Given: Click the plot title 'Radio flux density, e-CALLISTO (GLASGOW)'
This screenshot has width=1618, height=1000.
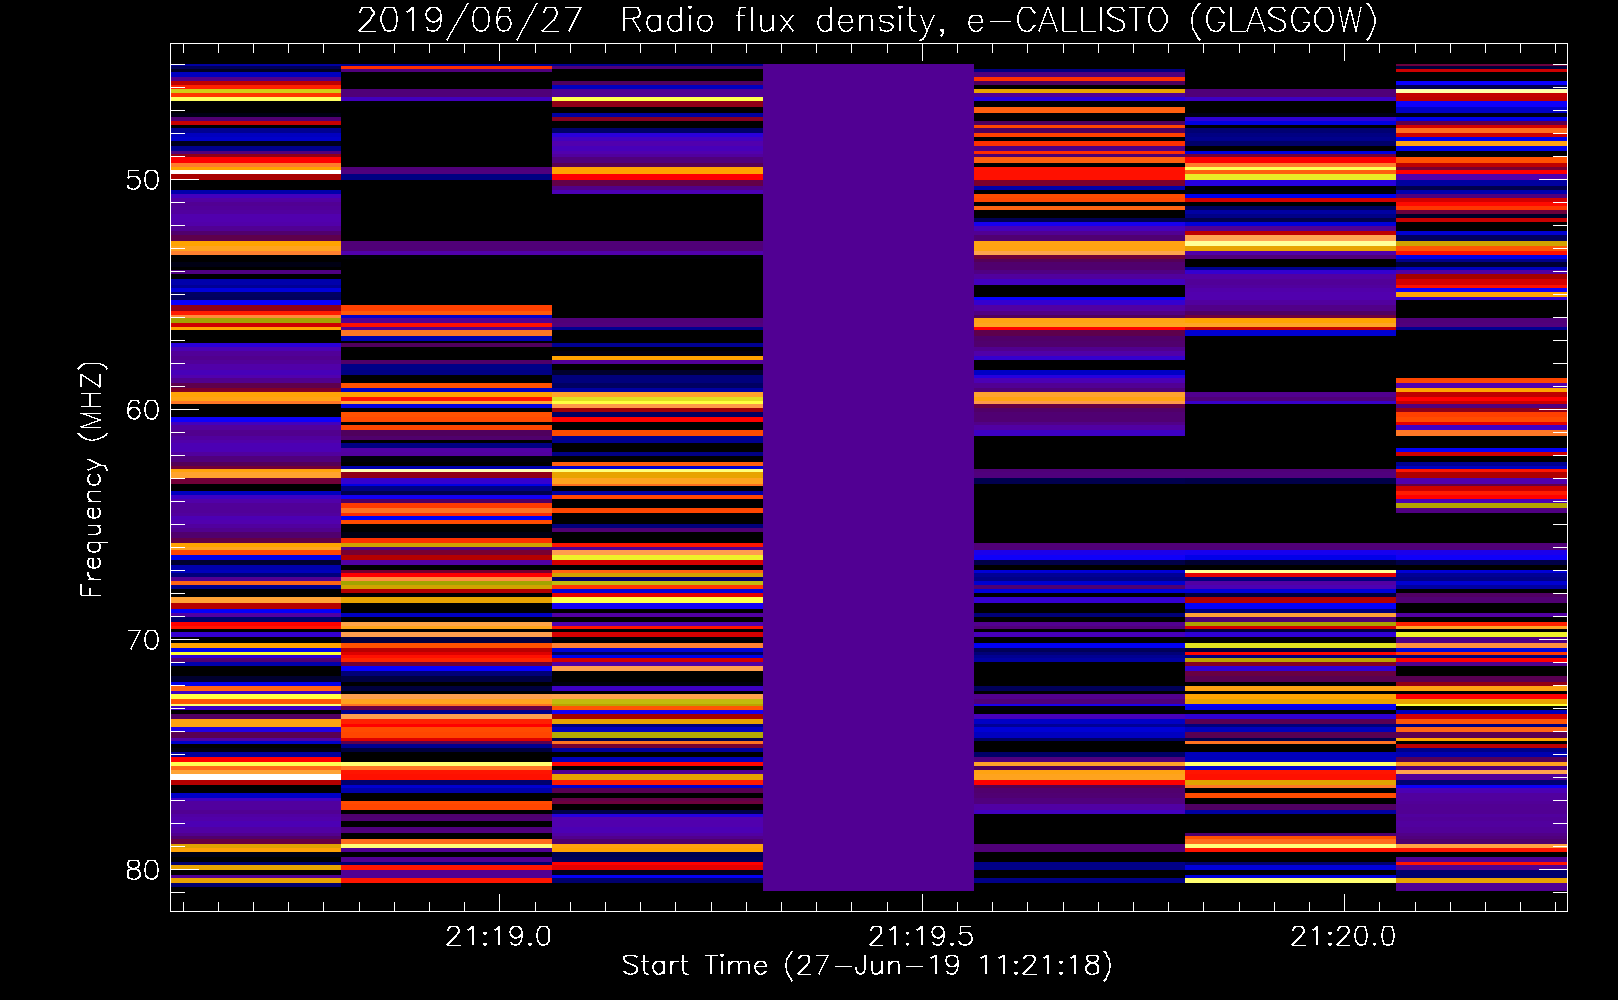Looking at the screenshot, I should tap(999, 20).
